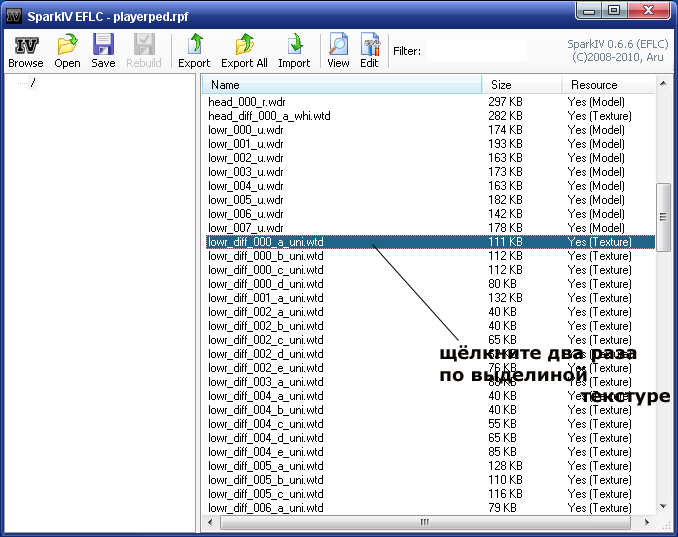Click the vertical scrollbar up arrow
Viewport: 678px width, 537px height.
click(x=663, y=85)
